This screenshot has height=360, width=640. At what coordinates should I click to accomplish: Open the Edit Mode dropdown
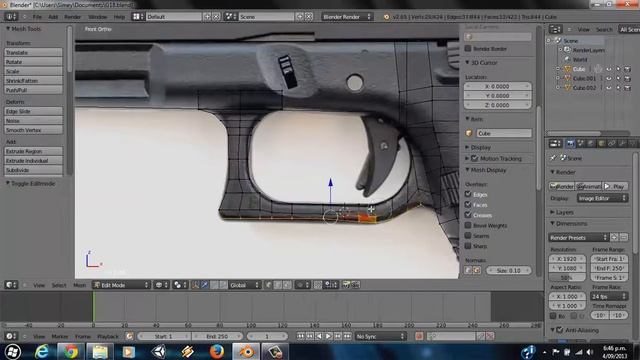click(121, 285)
